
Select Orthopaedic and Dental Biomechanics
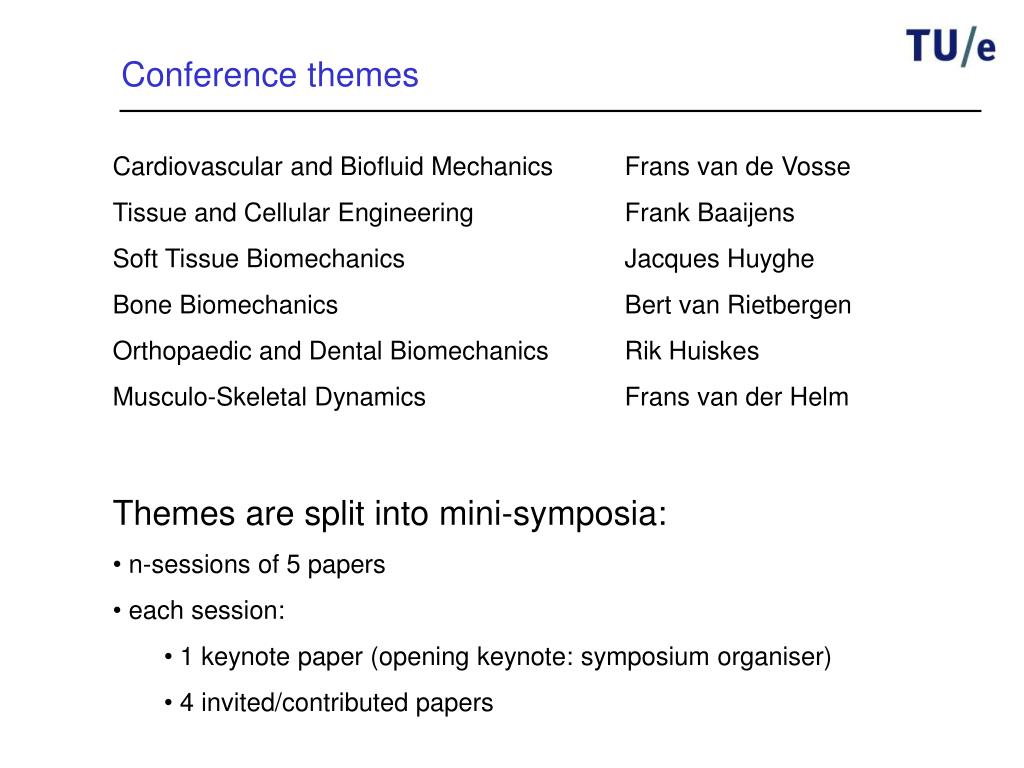tap(330, 351)
